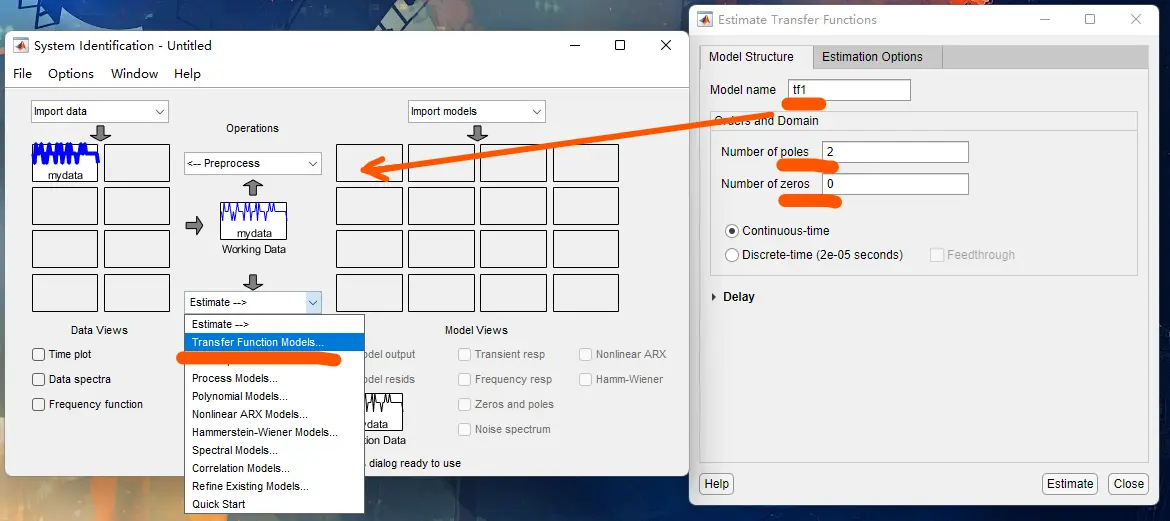Enable the Data spectra checkbox
Image resolution: width=1170 pixels, height=521 pixels.
click(39, 379)
